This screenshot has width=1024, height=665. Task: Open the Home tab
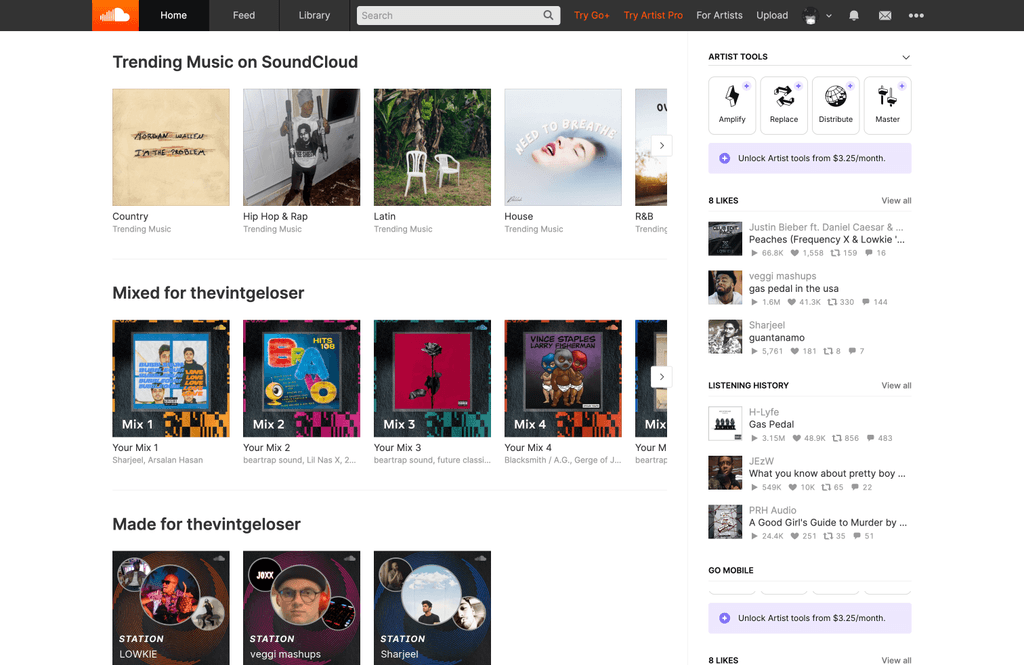pos(174,15)
